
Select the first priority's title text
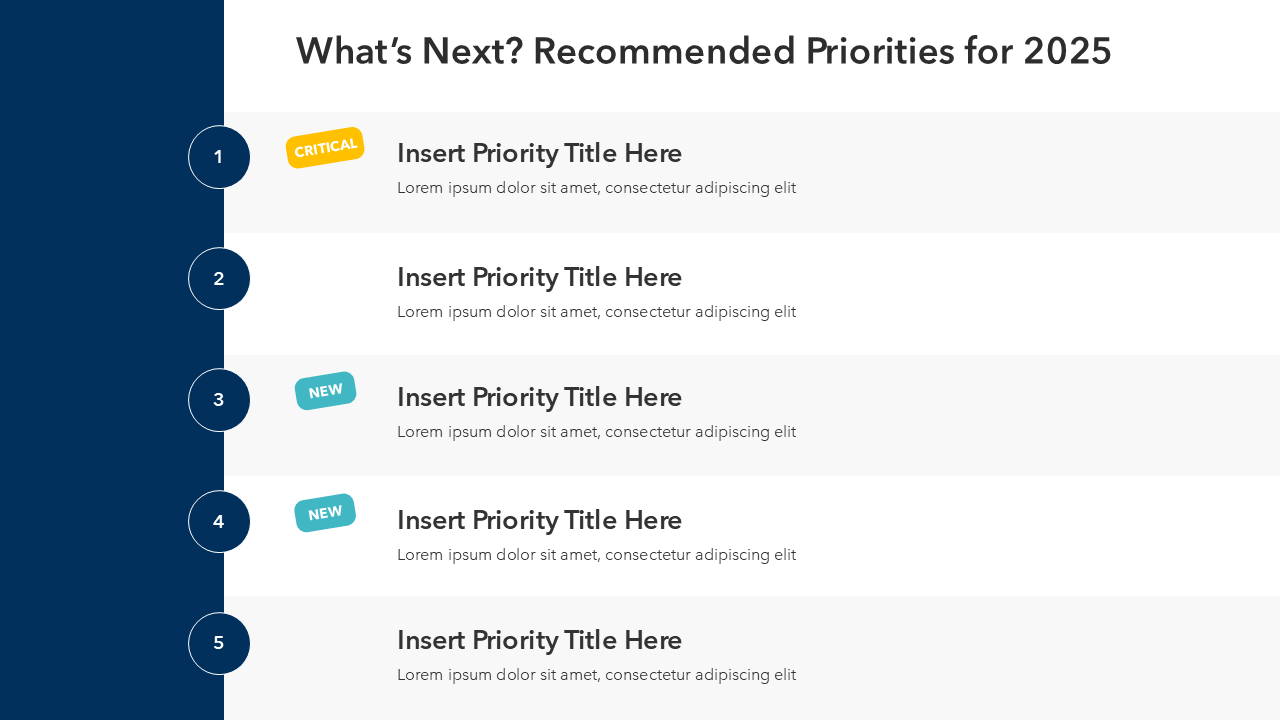(539, 153)
